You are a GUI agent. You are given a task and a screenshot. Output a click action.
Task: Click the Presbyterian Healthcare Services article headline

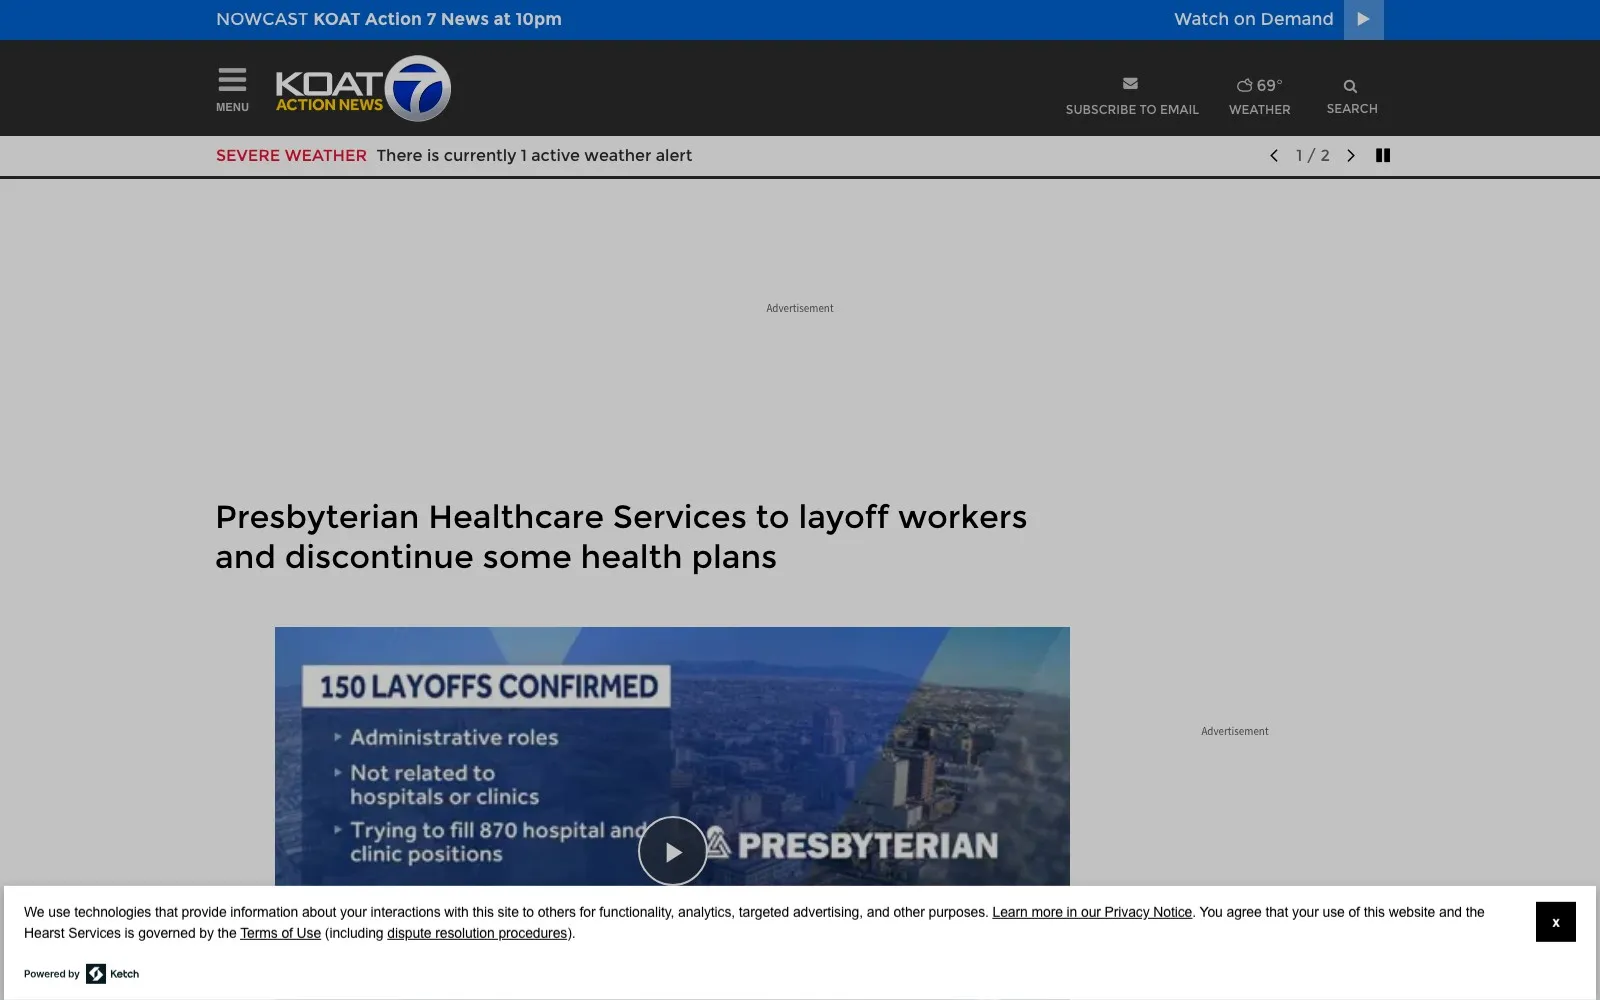coord(621,537)
